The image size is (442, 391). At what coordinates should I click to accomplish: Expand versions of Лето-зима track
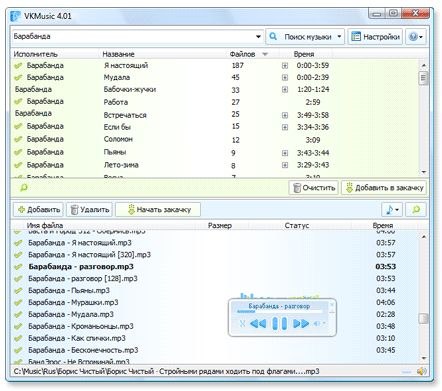285,165
